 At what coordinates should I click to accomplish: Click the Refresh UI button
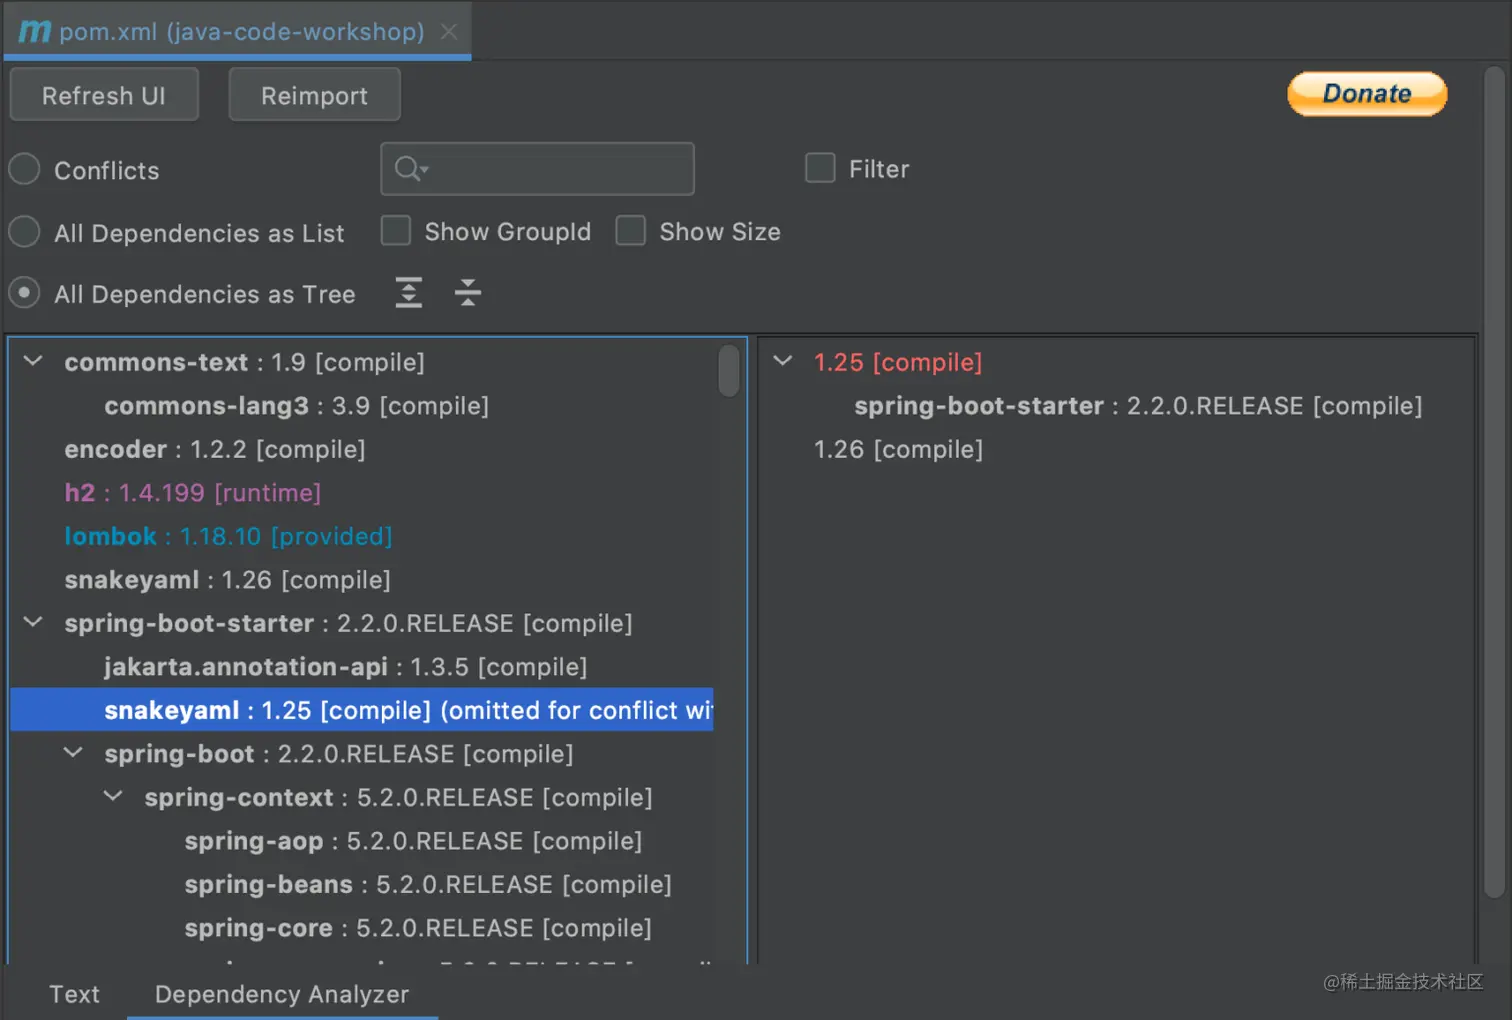(104, 95)
